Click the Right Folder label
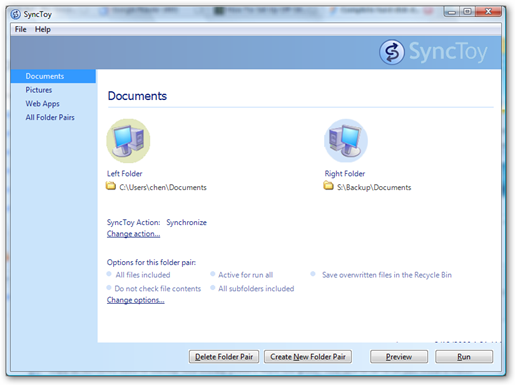 pyautogui.click(x=345, y=174)
